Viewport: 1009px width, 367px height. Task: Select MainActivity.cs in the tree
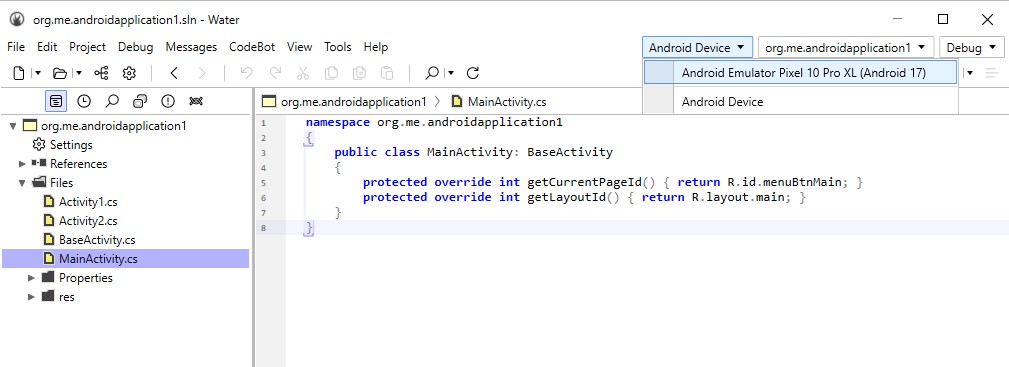(x=98, y=259)
